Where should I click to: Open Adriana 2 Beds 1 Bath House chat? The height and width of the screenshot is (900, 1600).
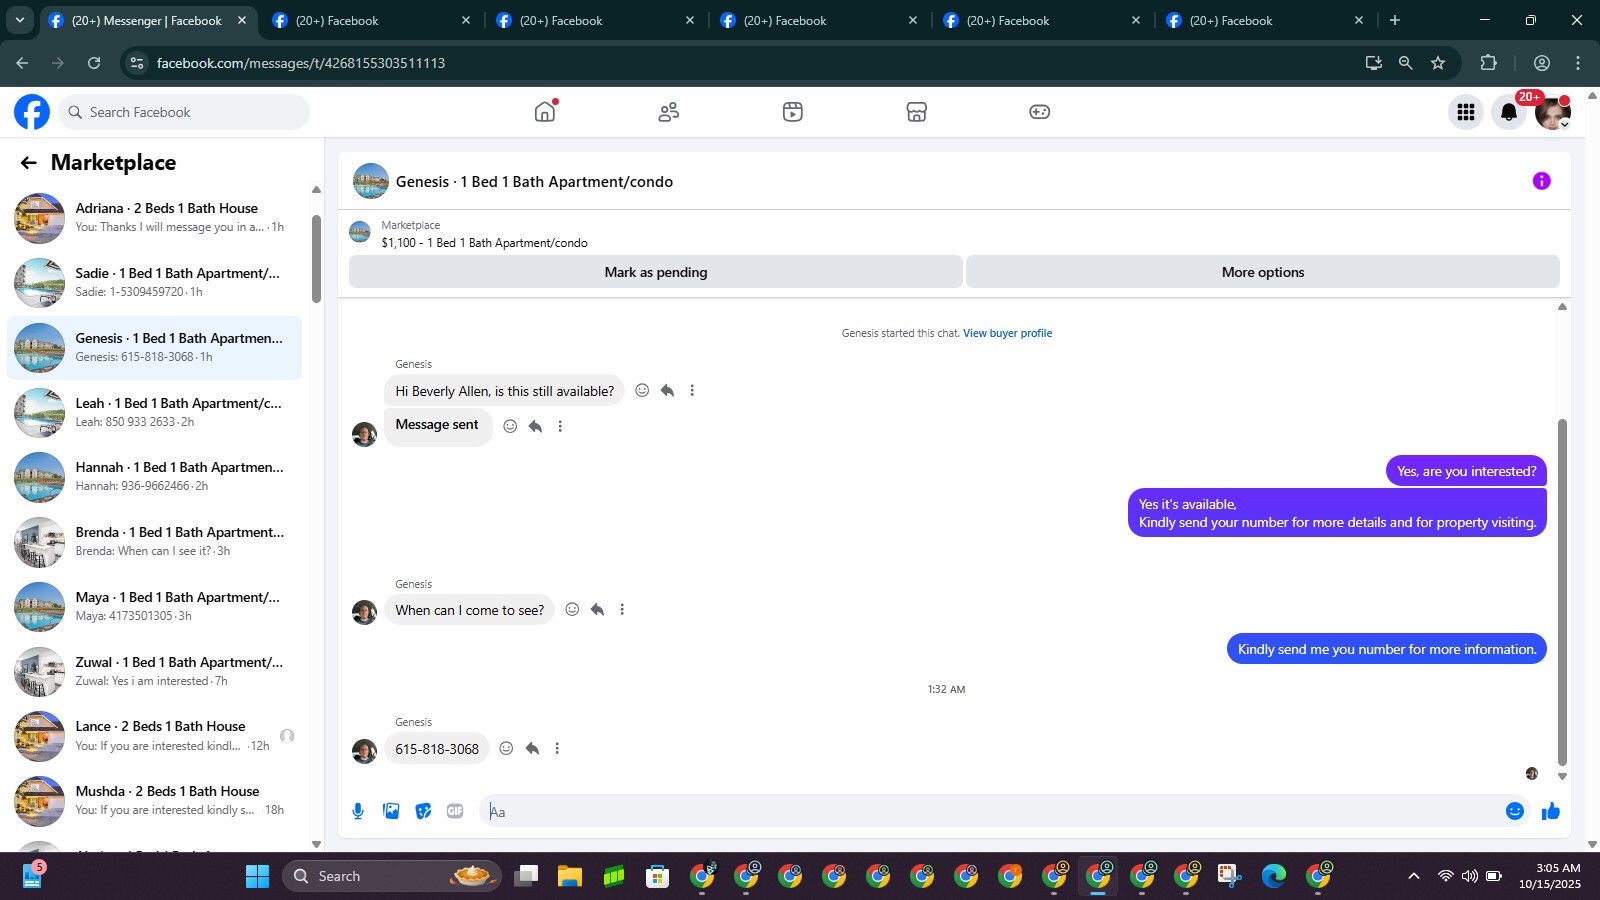(x=155, y=218)
